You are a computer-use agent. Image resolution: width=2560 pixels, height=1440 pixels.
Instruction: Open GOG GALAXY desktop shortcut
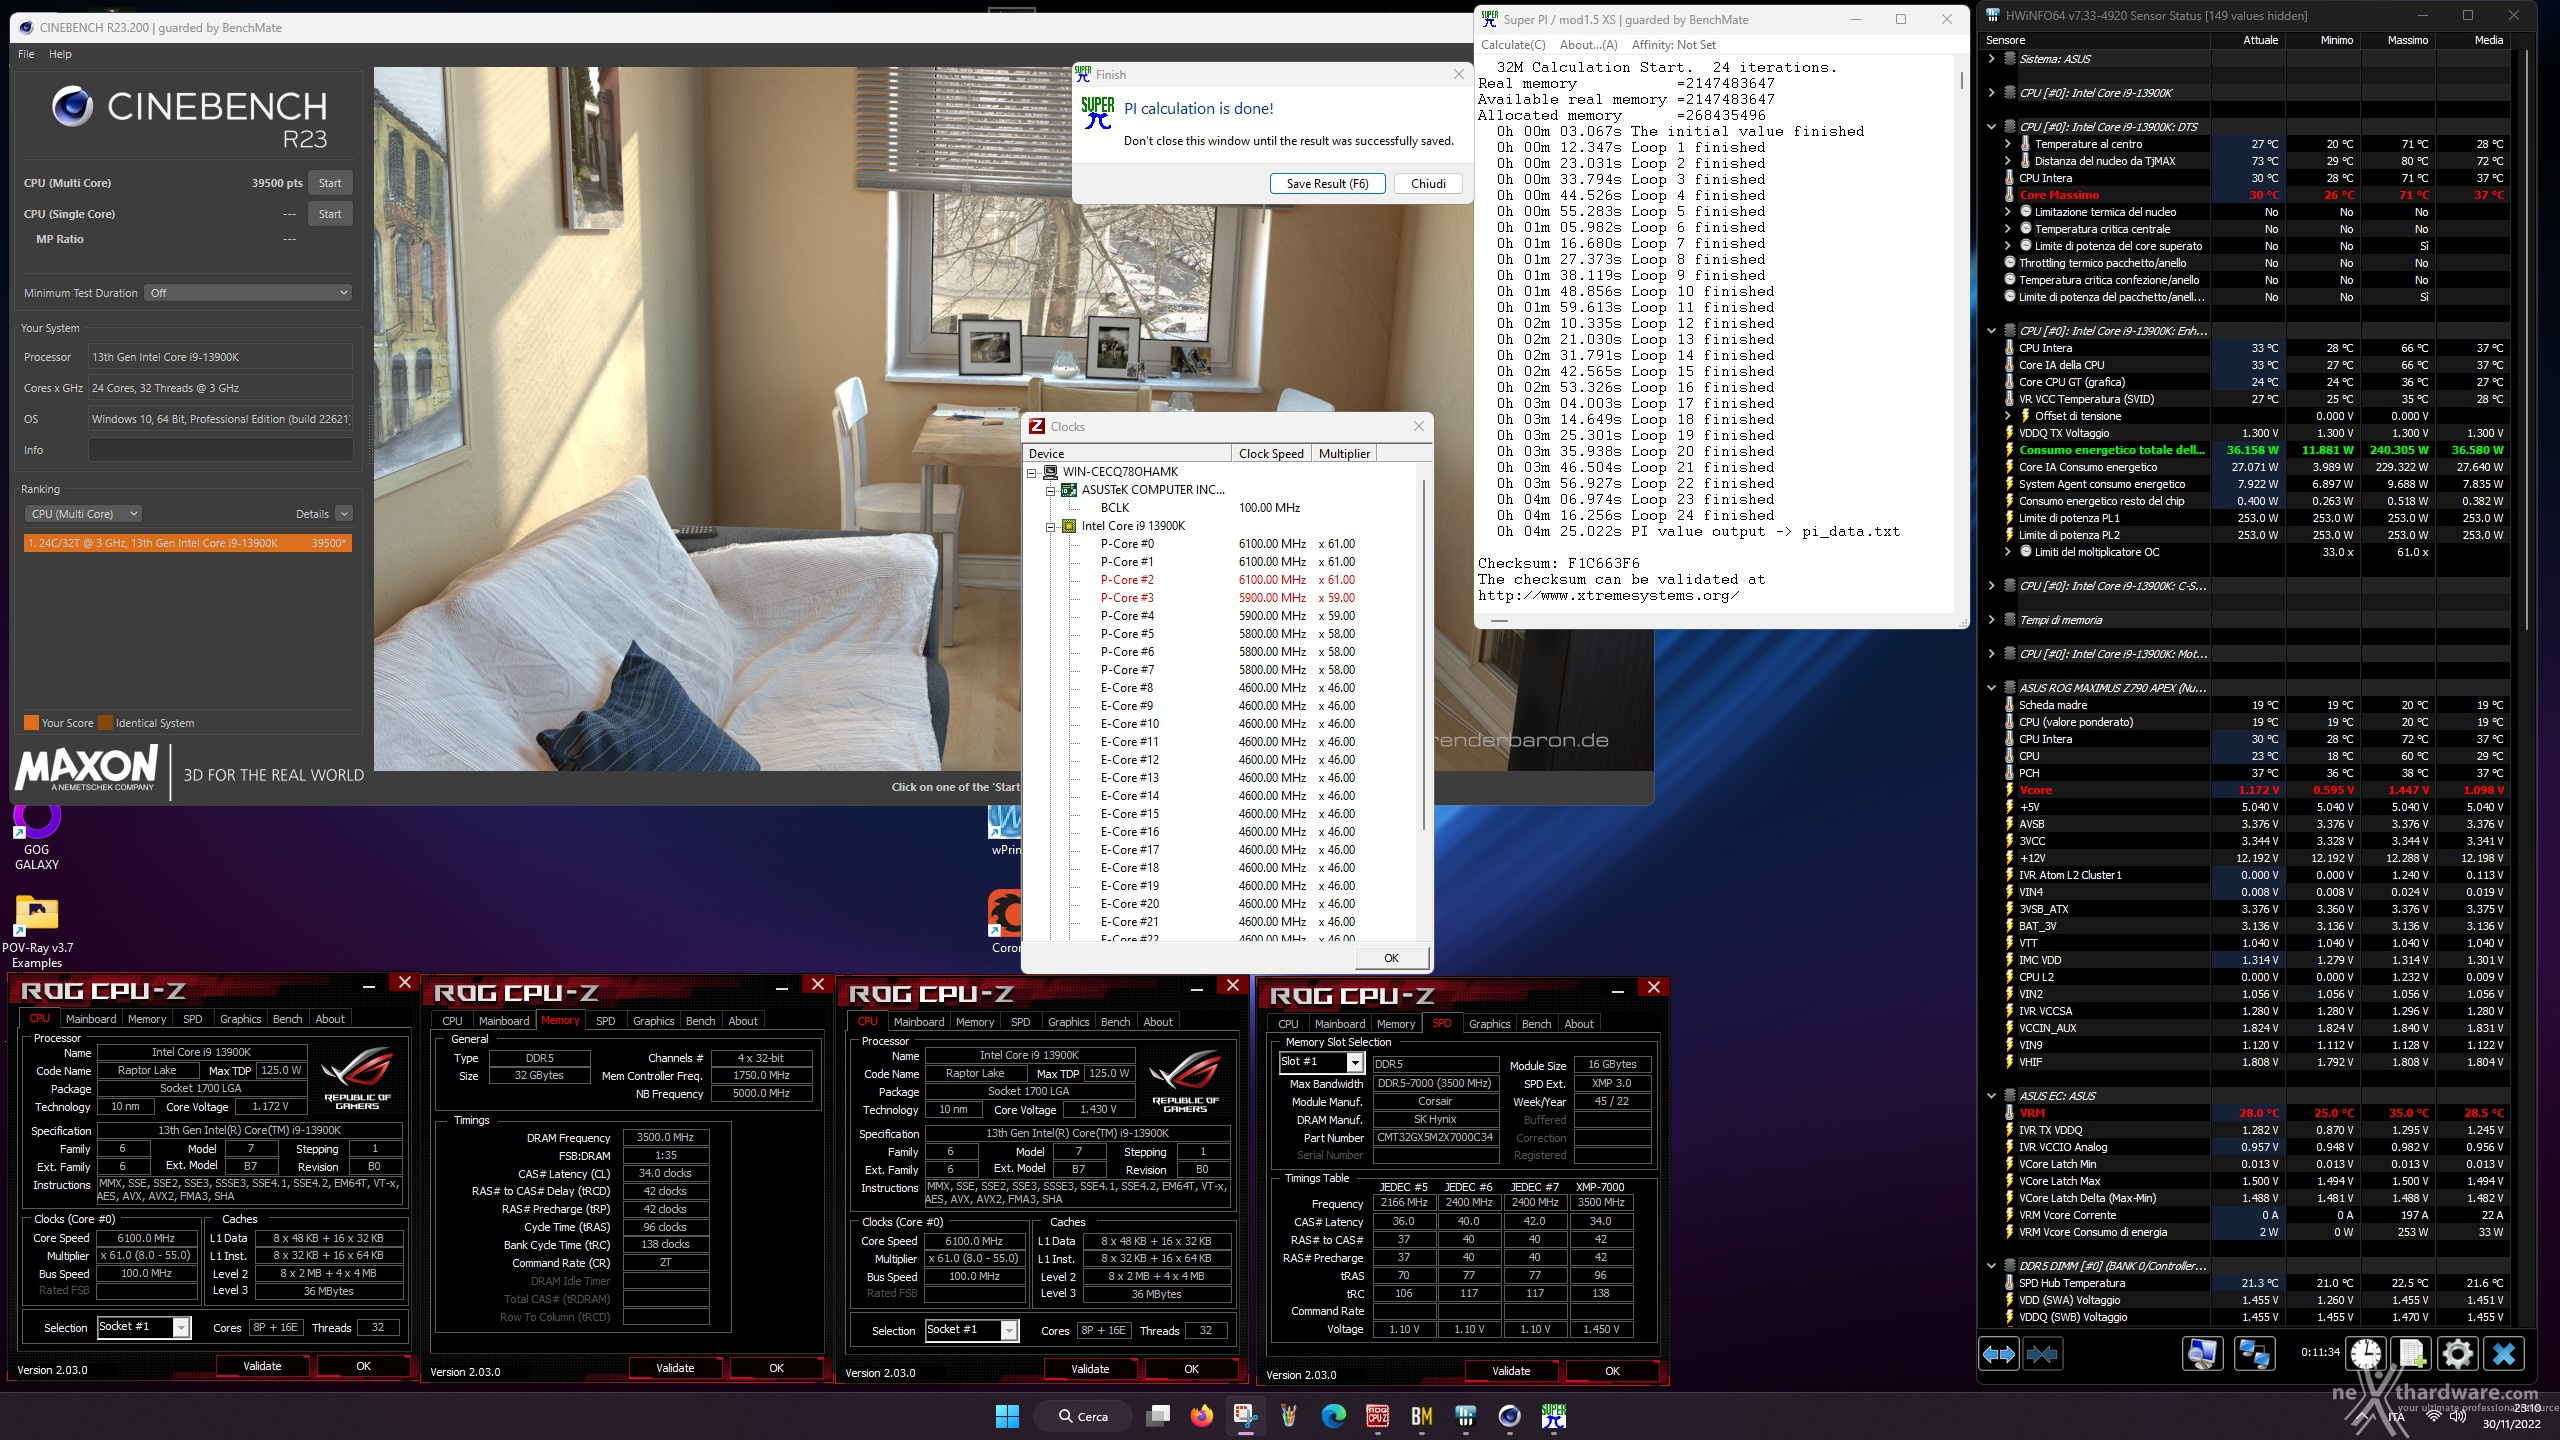(37, 836)
